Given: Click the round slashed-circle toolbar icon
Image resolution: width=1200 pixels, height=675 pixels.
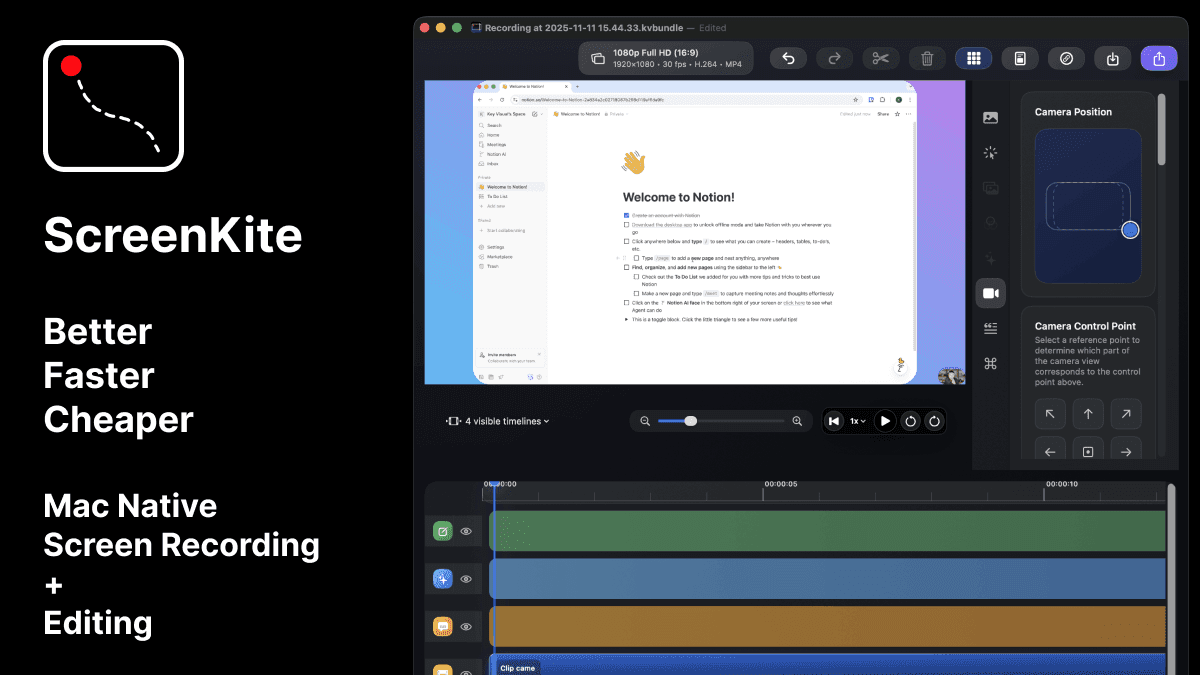Looking at the screenshot, I should [x=1066, y=58].
